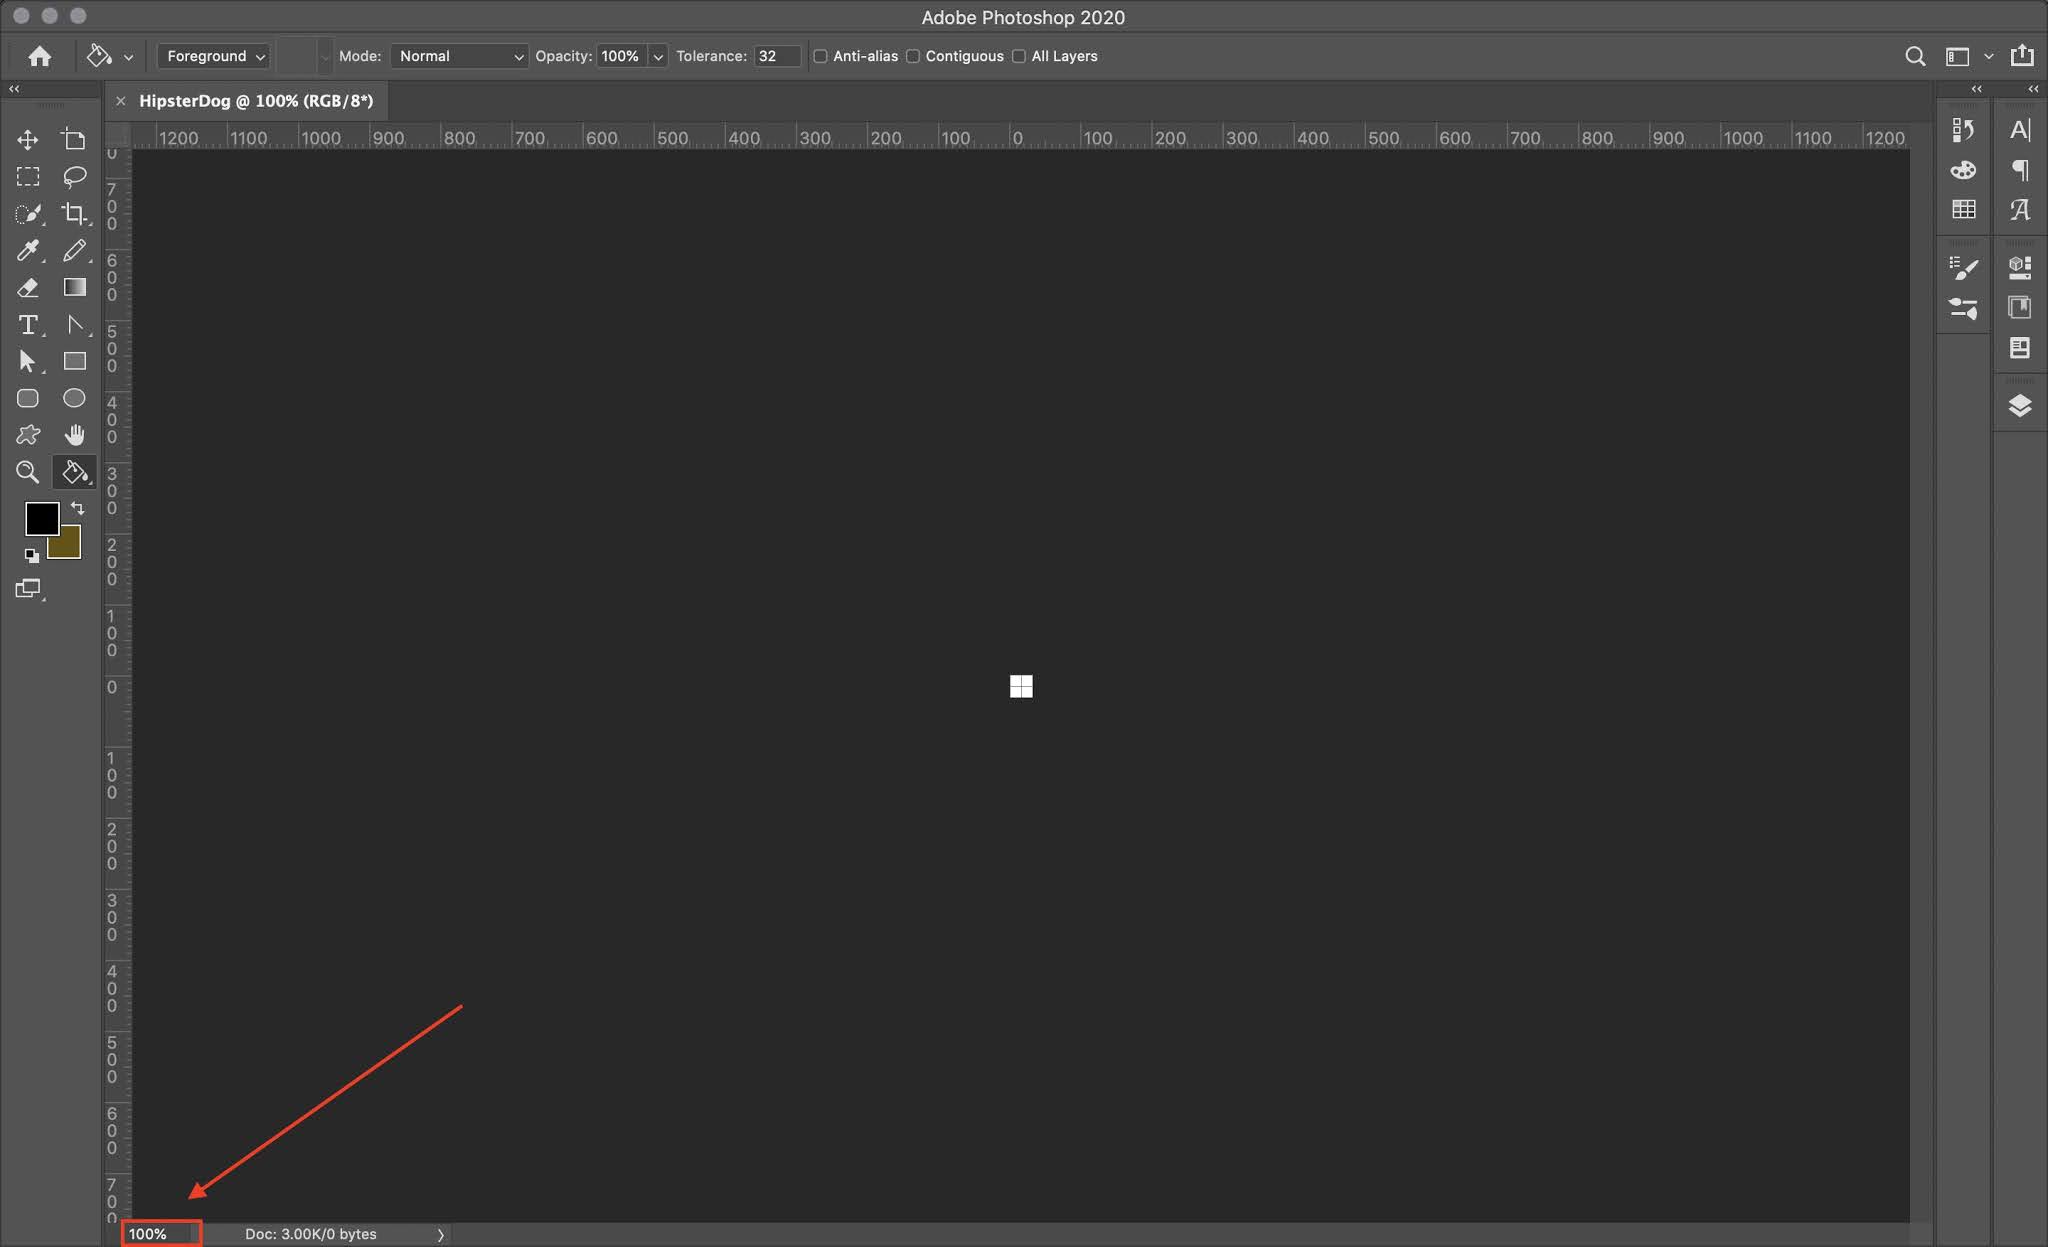Image resolution: width=2048 pixels, height=1247 pixels.
Task: Select the Lasso tool
Action: [74, 177]
